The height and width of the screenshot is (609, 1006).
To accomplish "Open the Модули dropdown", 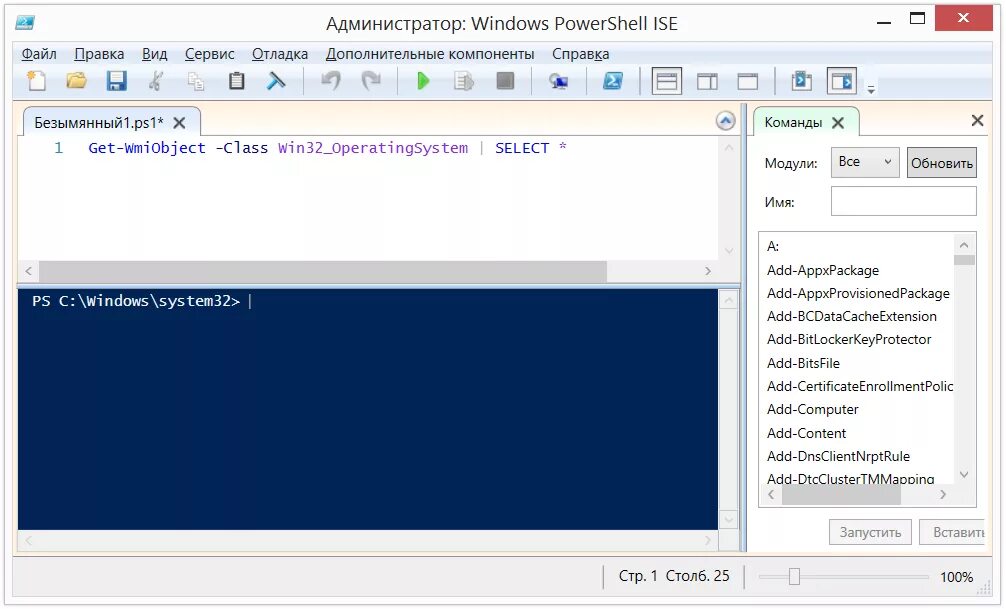I will pos(865,162).
